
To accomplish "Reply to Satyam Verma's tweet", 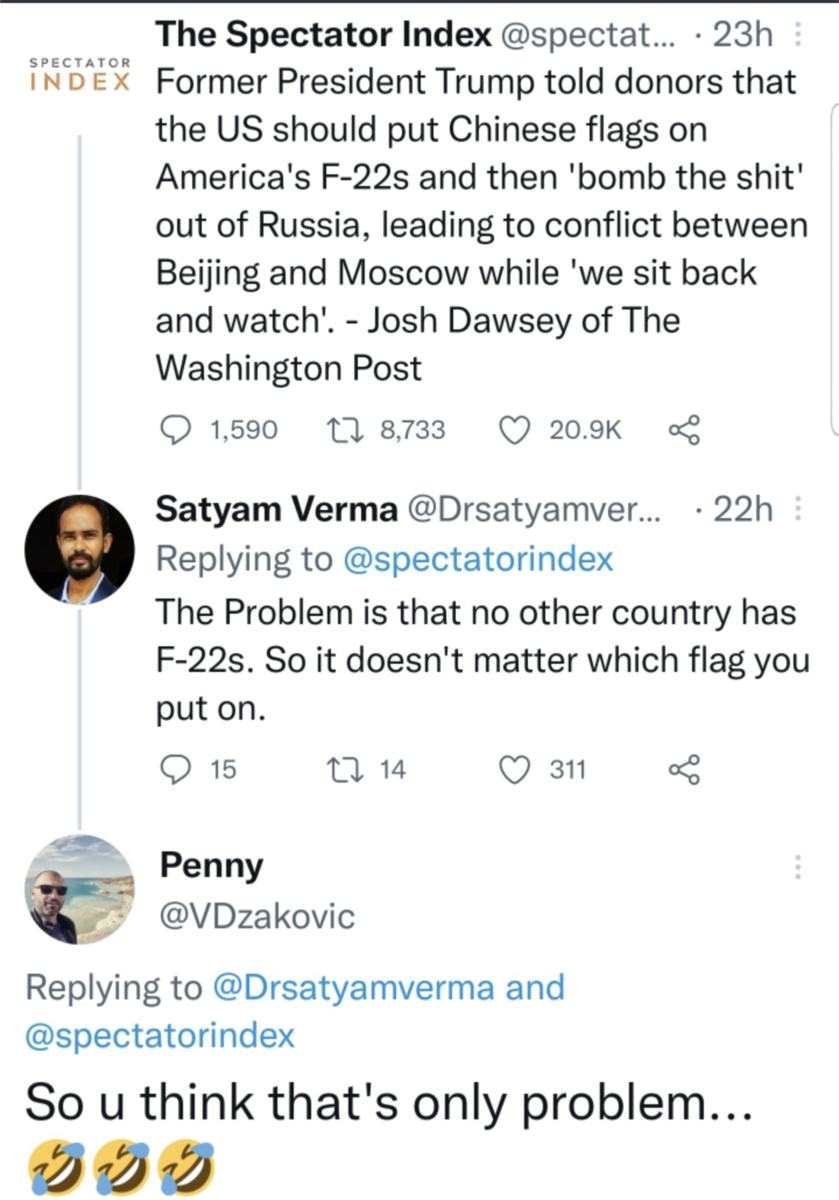I will (178, 769).
